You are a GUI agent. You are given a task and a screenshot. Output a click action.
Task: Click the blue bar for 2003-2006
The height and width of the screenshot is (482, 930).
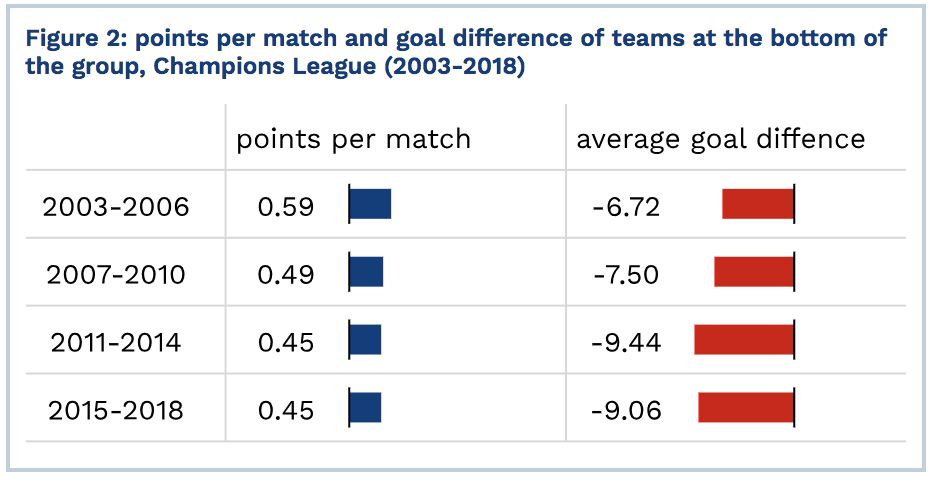coord(371,204)
